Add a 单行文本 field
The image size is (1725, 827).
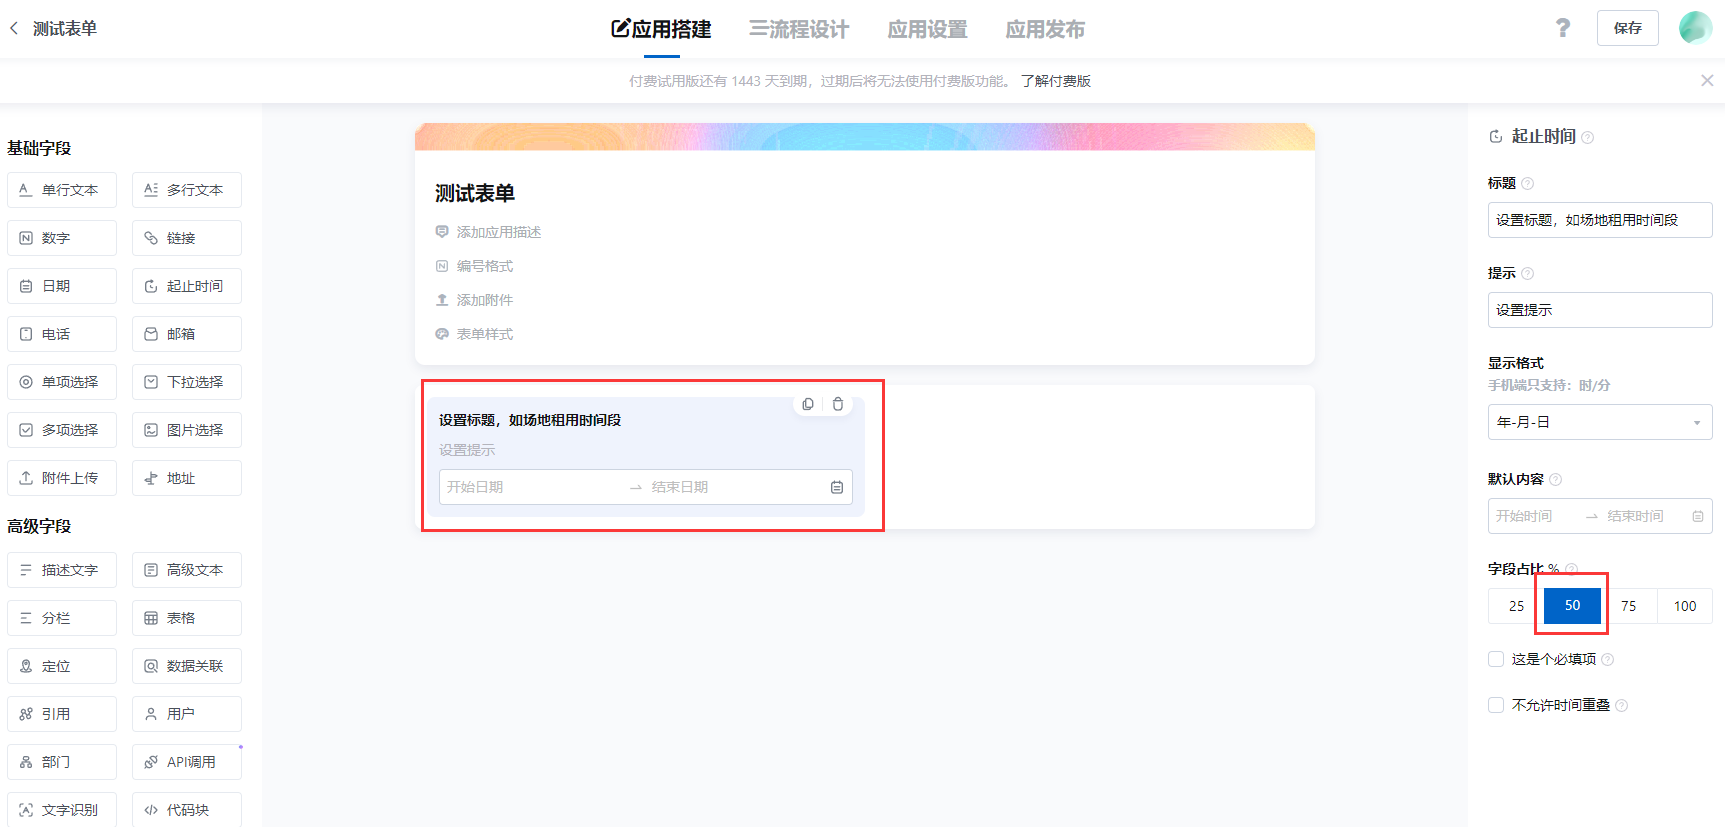pyautogui.click(x=62, y=190)
